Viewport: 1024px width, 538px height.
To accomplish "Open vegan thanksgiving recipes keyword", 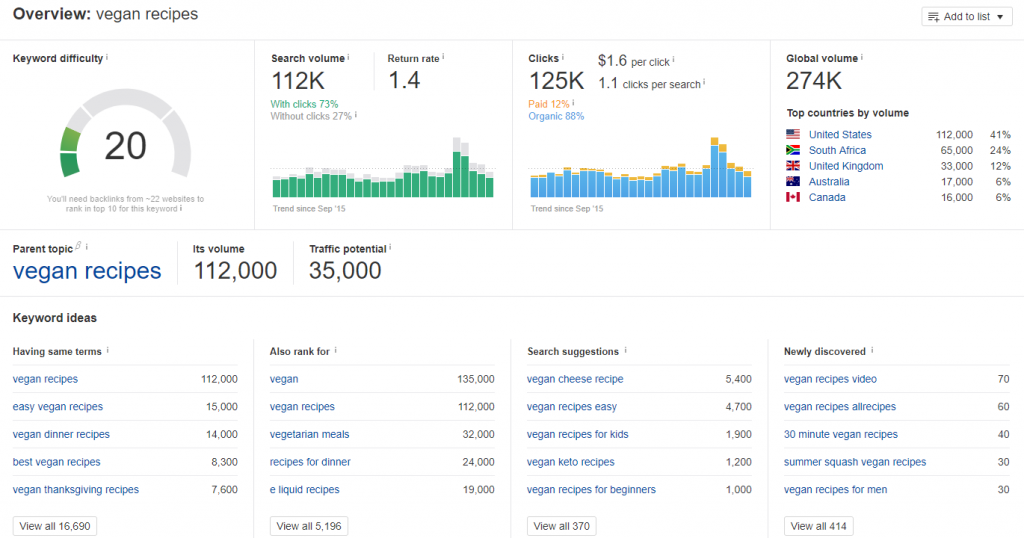I will pyautogui.click(x=76, y=489).
